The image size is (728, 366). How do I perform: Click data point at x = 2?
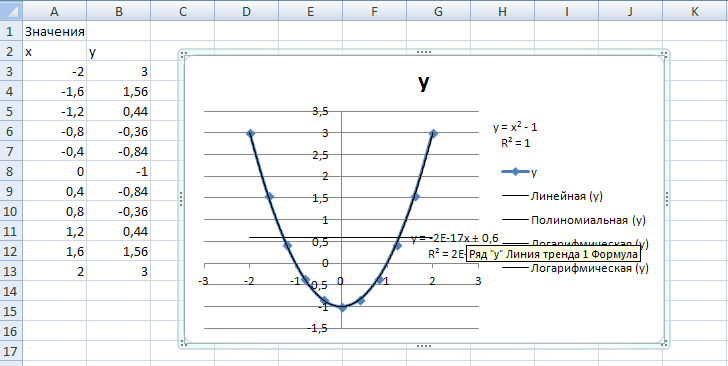[x=433, y=133]
